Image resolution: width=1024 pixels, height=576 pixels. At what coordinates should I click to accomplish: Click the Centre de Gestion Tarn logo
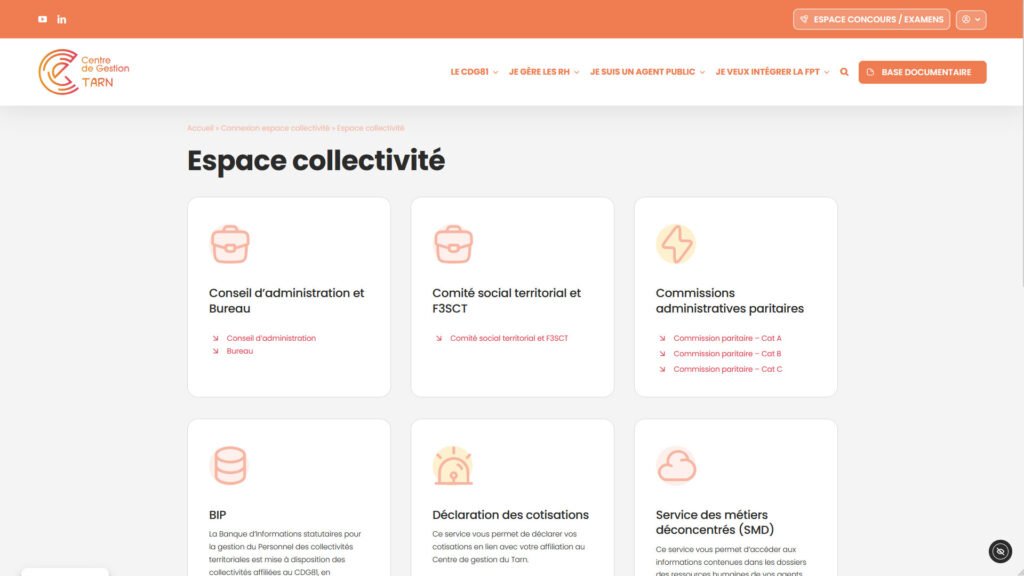pyautogui.click(x=84, y=72)
